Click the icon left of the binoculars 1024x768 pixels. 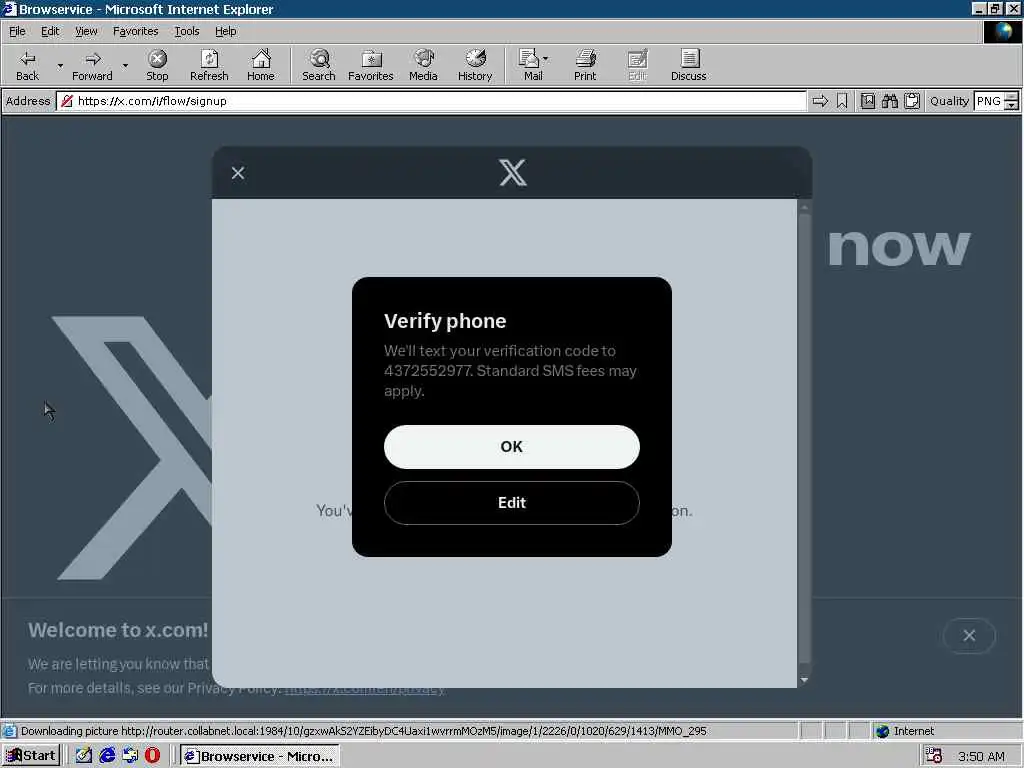[x=867, y=101]
